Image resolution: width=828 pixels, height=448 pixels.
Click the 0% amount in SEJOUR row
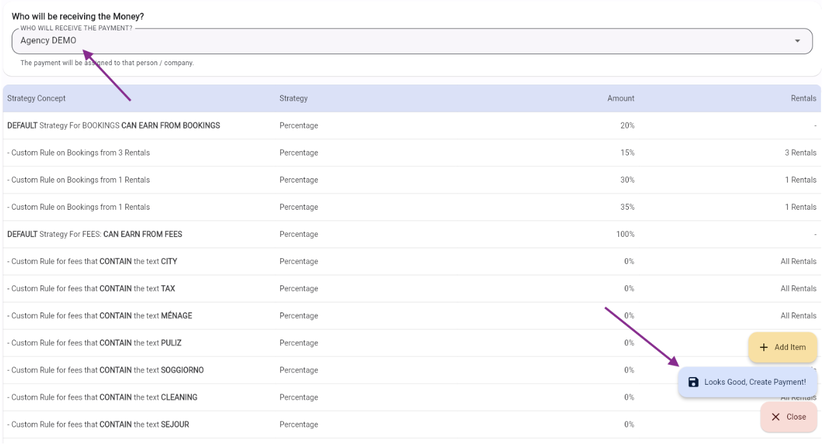(629, 424)
